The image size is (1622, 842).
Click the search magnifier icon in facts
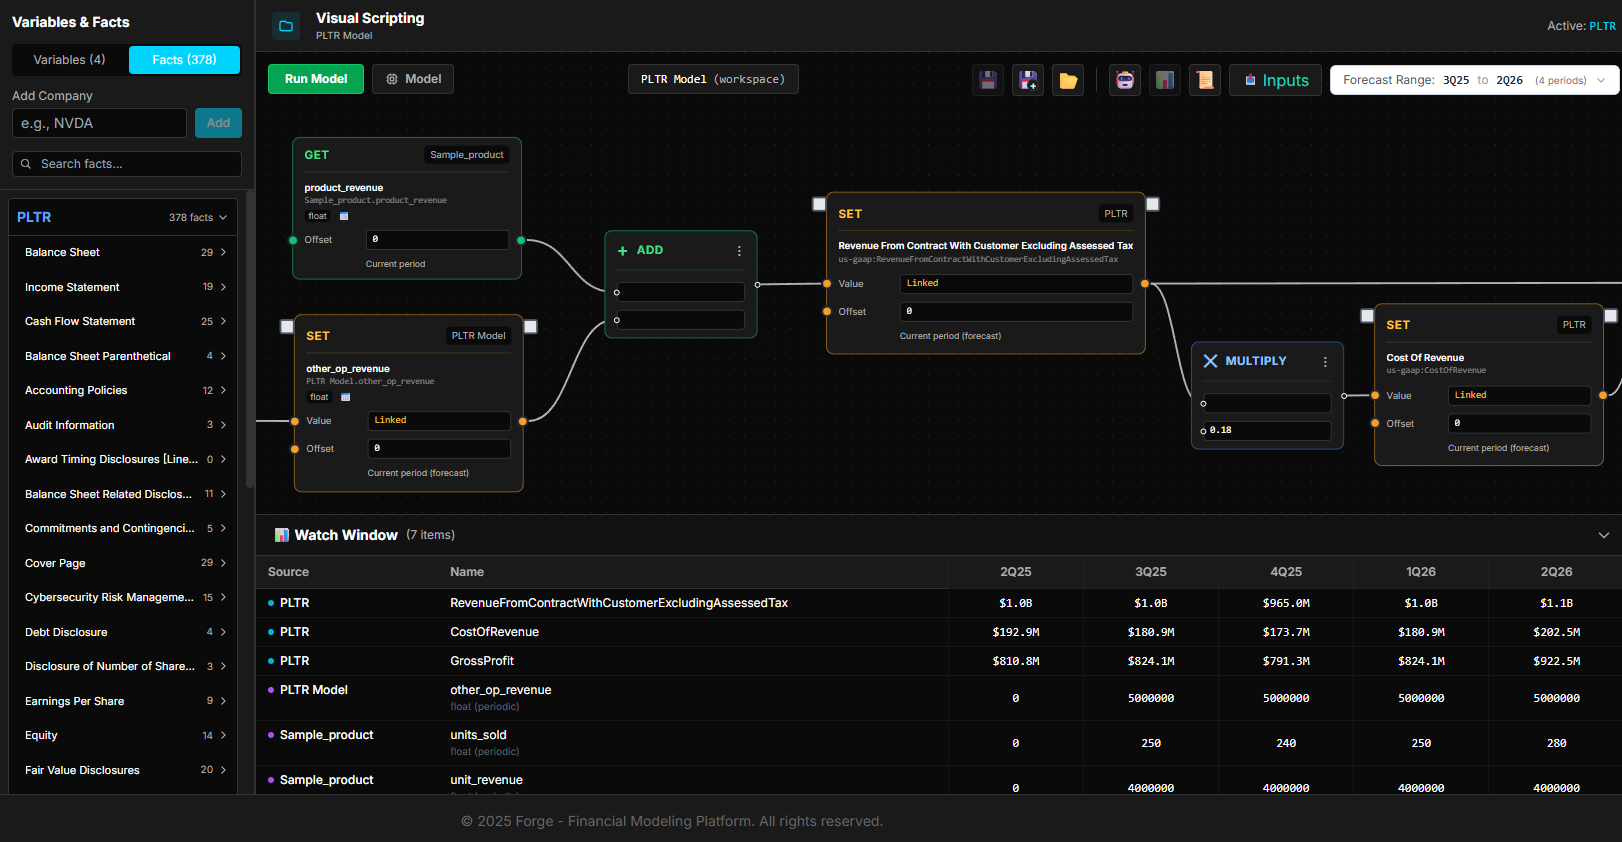pos(26,164)
